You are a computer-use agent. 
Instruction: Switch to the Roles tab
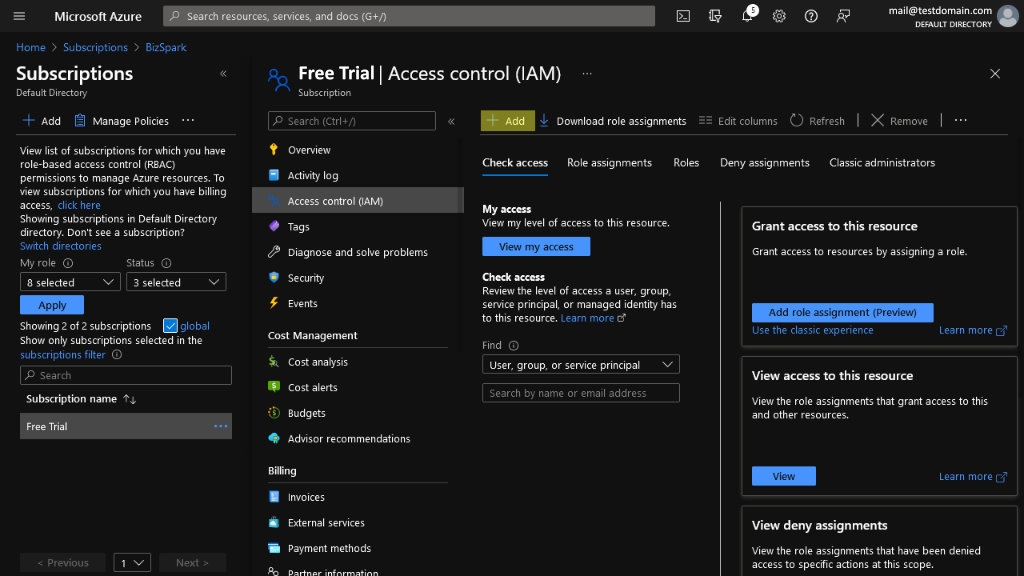click(686, 163)
